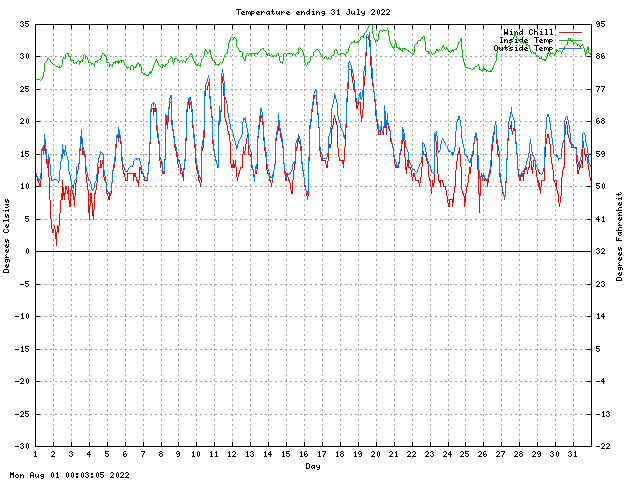Click the timestamp 'Mon Aug 01 00:03:05 2022'

coord(69,475)
